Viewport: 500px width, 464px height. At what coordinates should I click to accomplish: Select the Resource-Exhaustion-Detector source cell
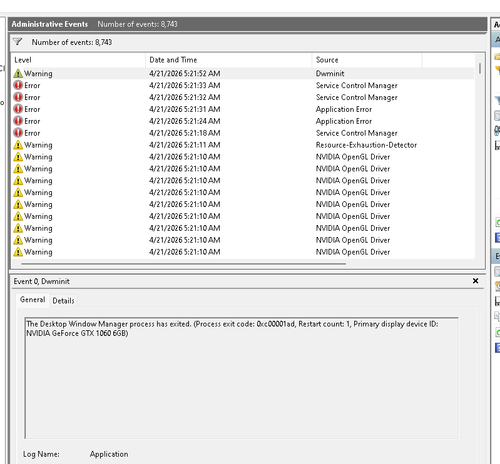click(x=366, y=145)
